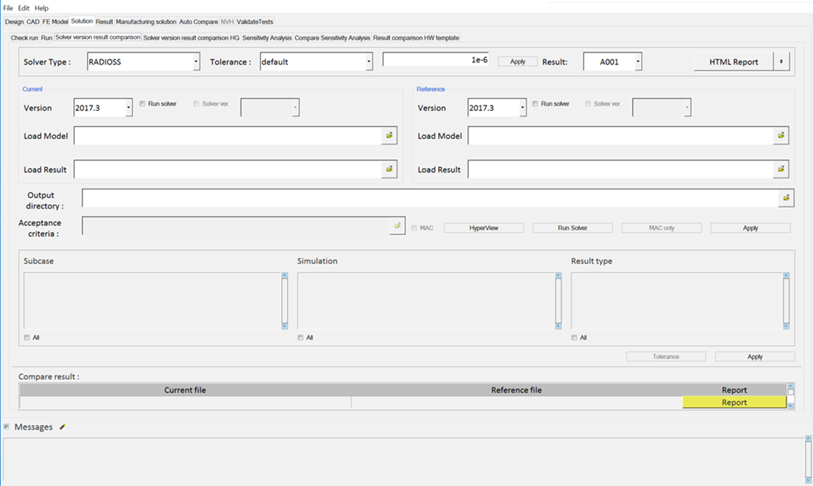Open the Edit menu
813x486 pixels.
pos(24,8)
